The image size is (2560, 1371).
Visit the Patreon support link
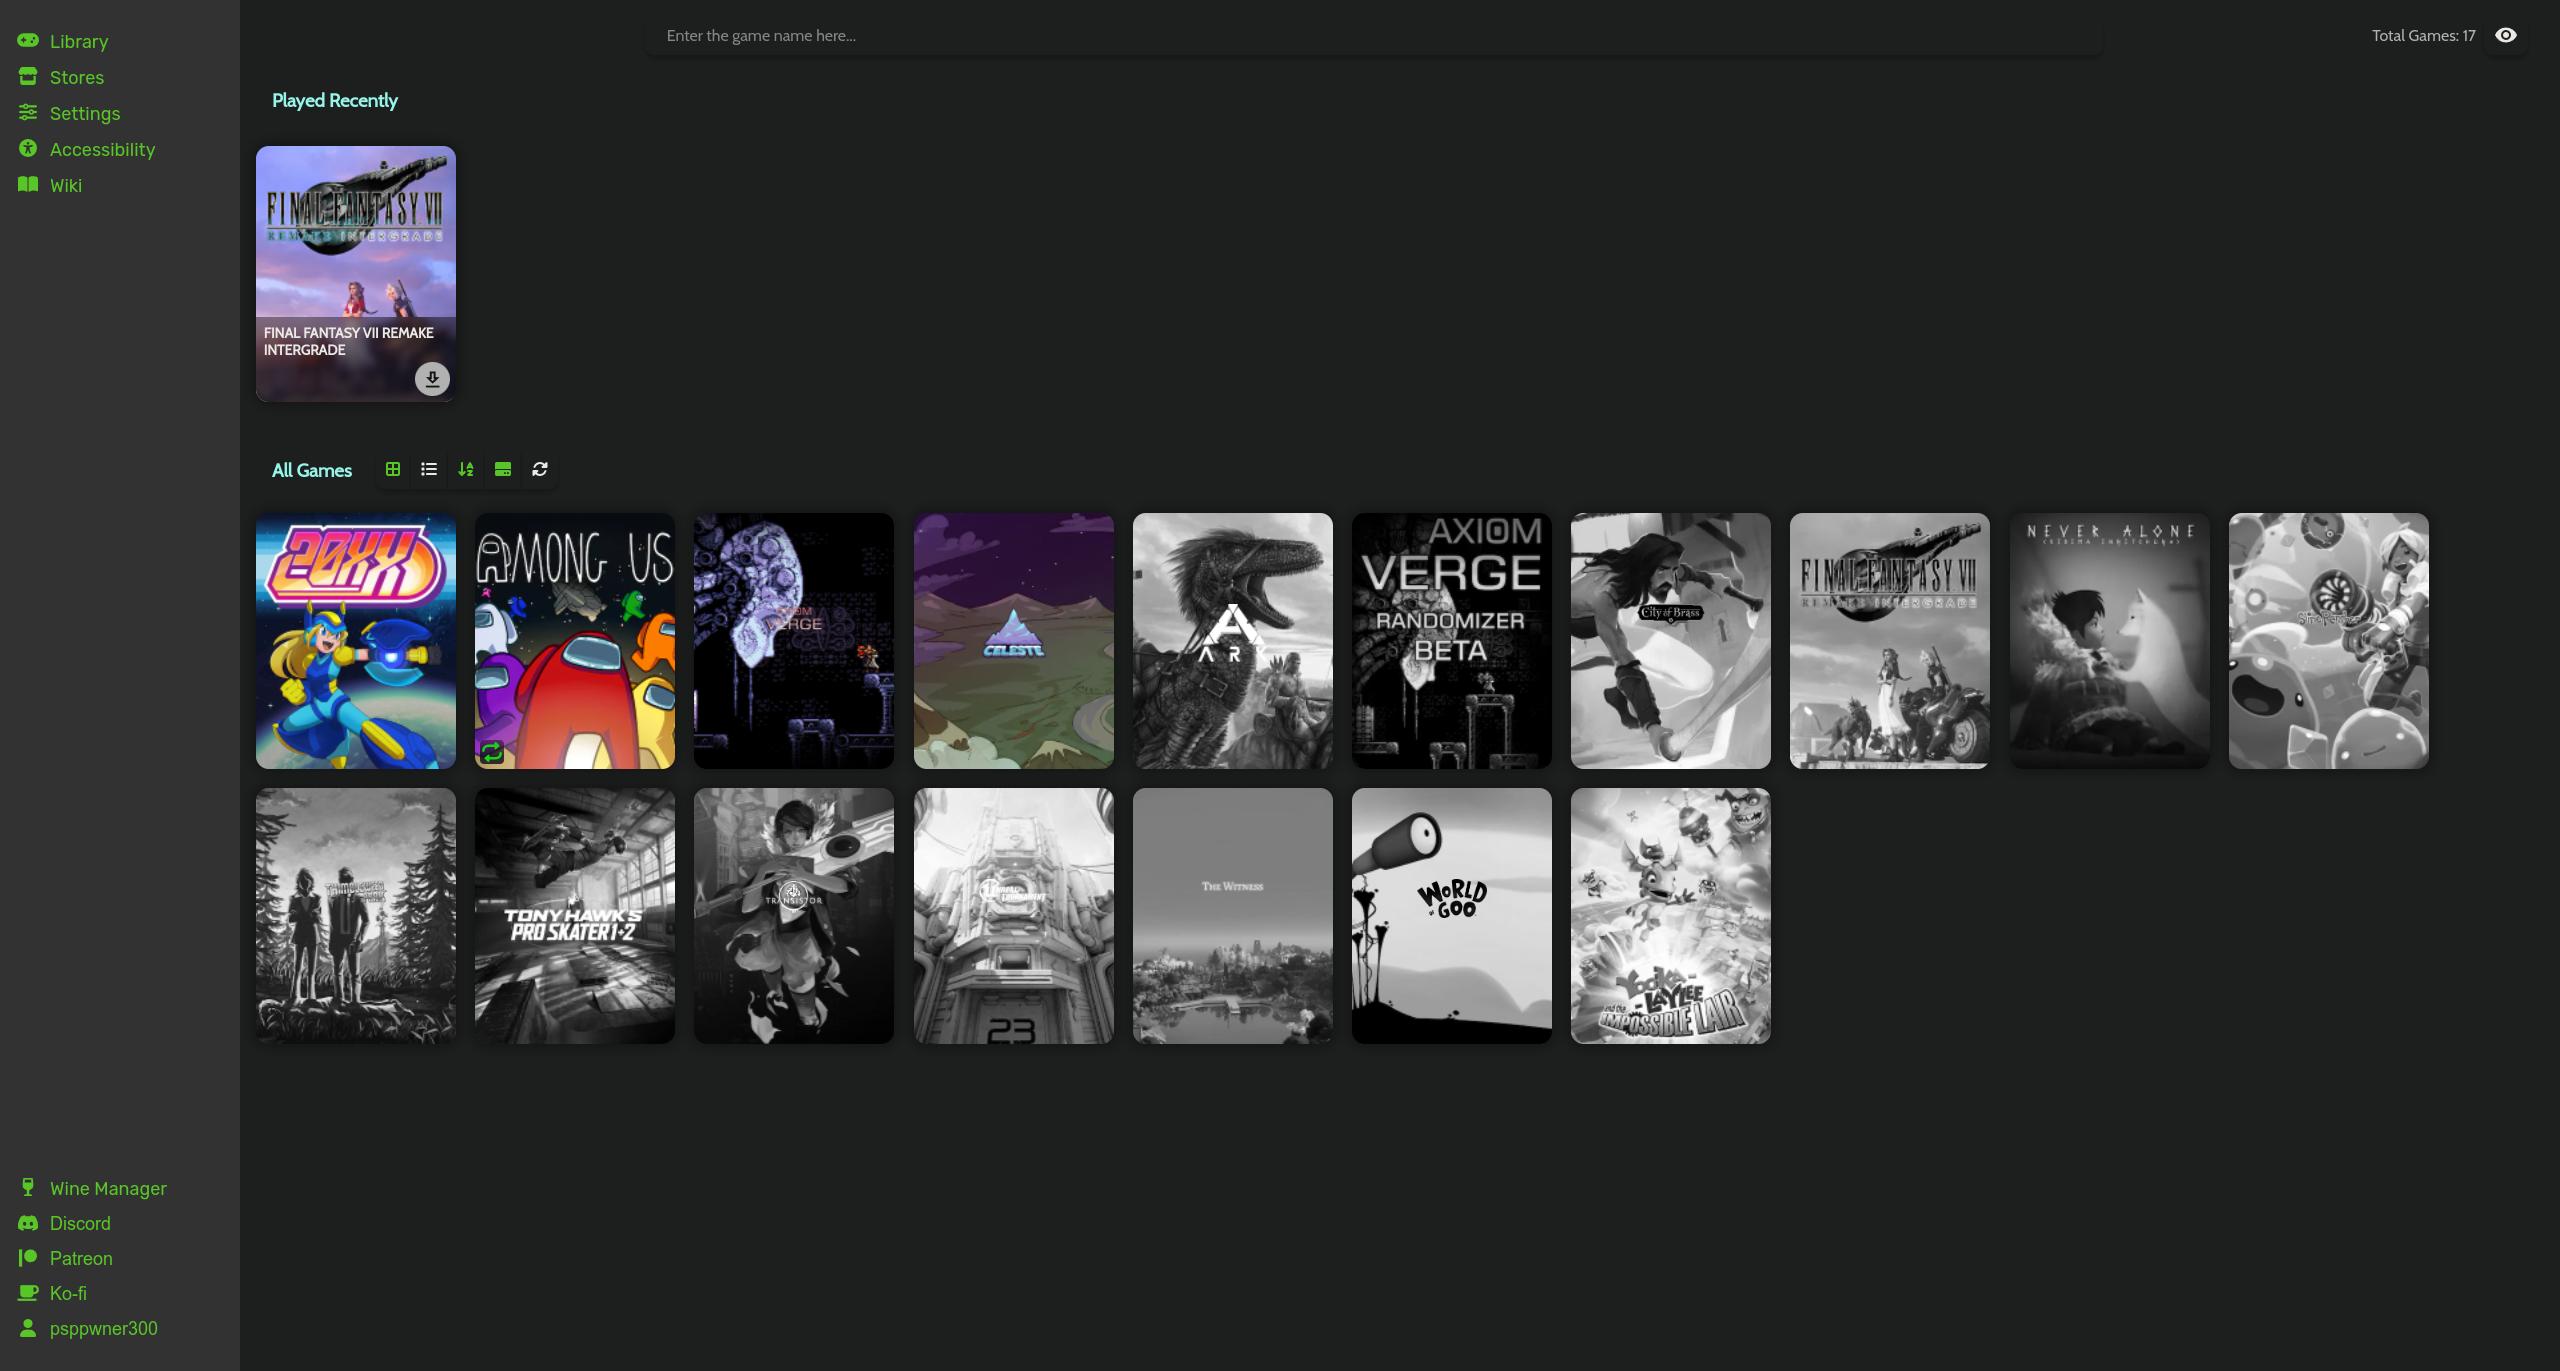[65, 1258]
